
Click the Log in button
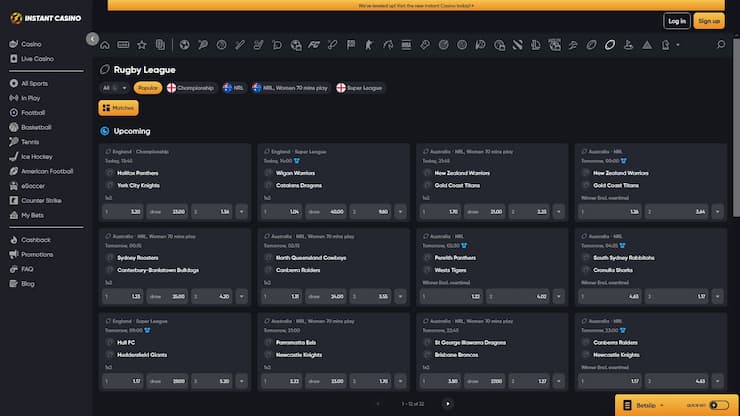(x=677, y=21)
